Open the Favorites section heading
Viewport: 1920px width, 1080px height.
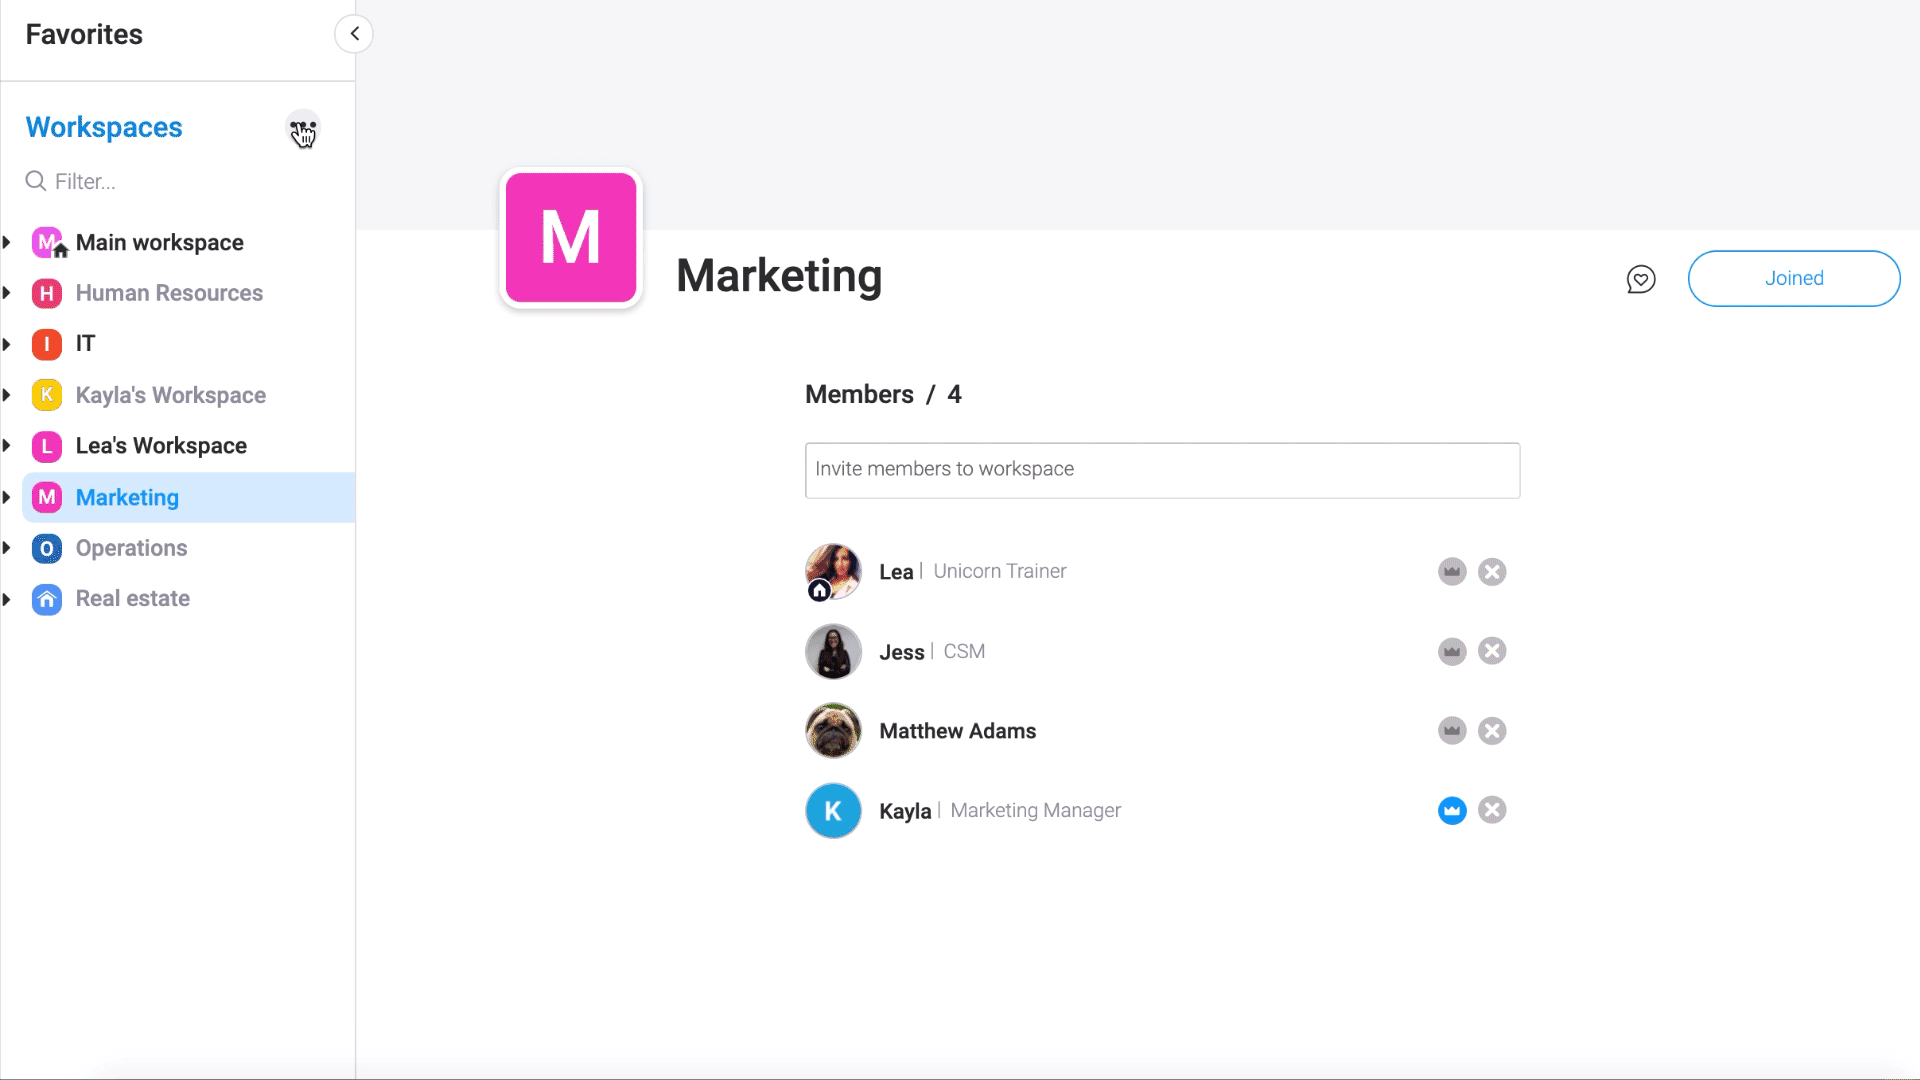click(84, 34)
